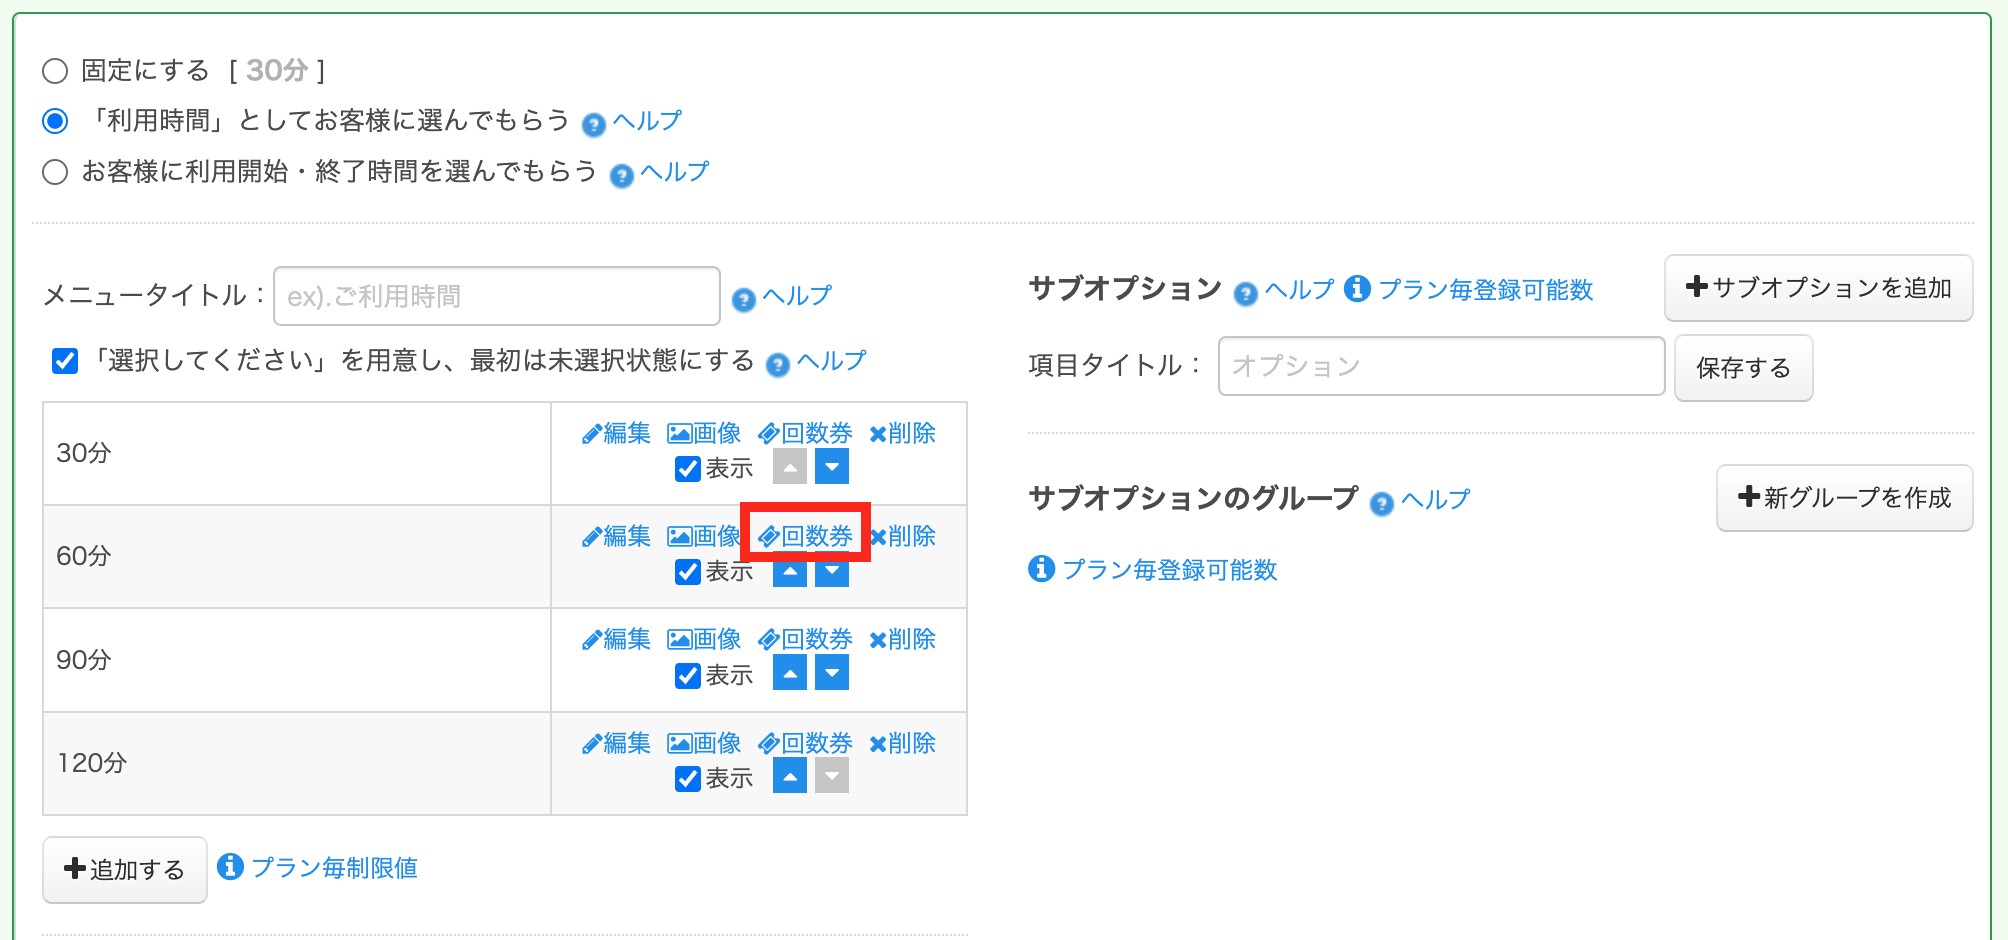The height and width of the screenshot is (940, 2008).
Task: Click info icon beside プラン毎制限値
Action: [230, 867]
